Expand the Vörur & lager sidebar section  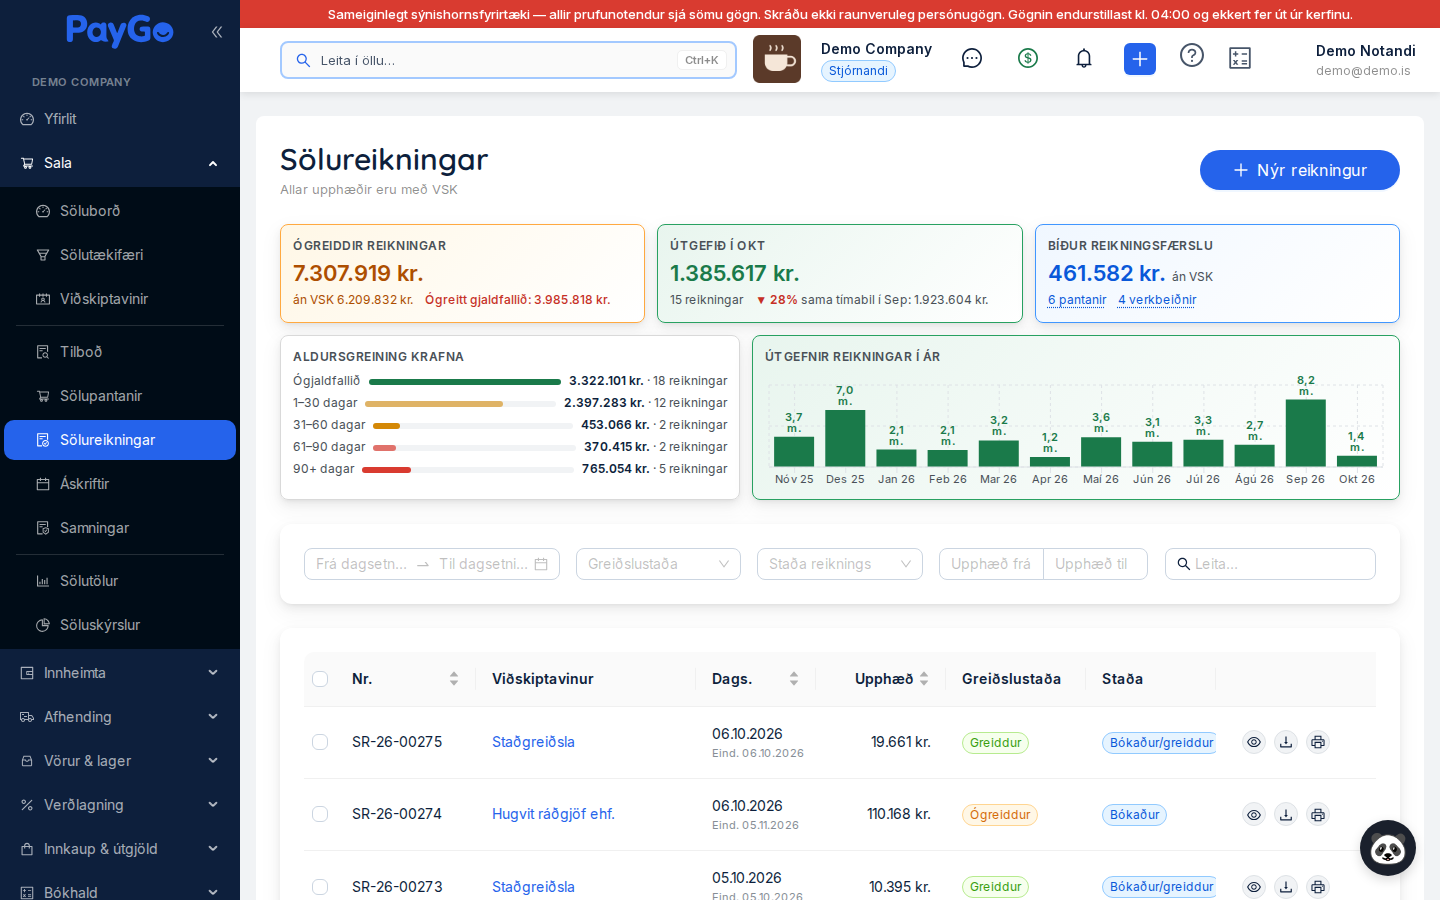[120, 761]
